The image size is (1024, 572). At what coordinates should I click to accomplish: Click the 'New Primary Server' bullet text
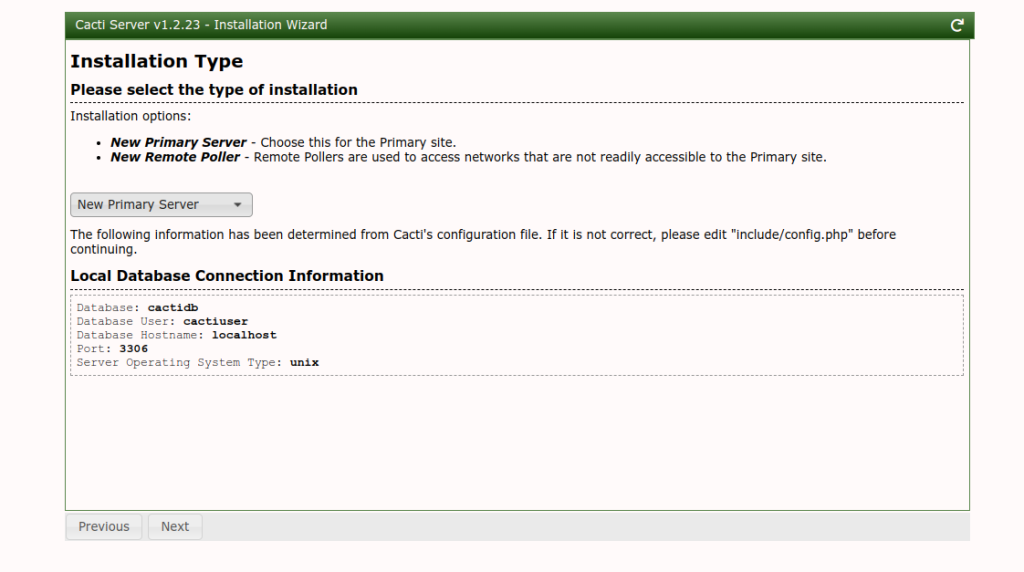(178, 142)
